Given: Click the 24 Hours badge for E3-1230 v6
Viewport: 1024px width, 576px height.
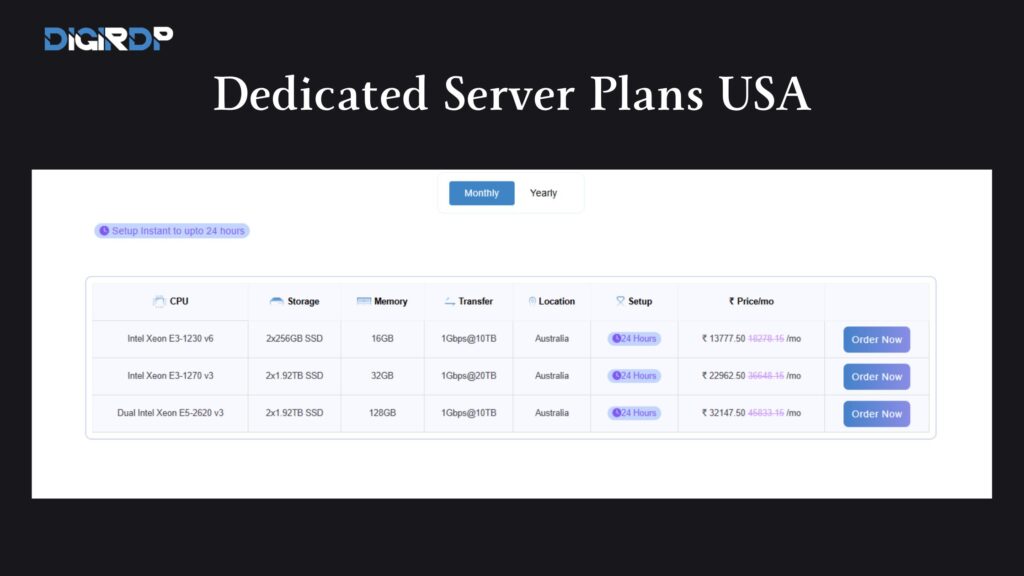Looking at the screenshot, I should (x=634, y=339).
